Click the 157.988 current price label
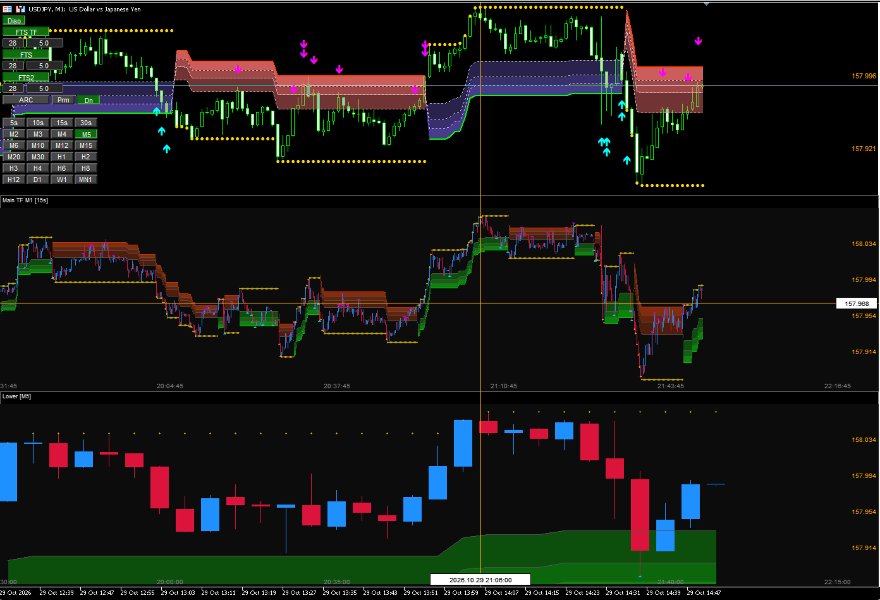880x600 pixels. (856, 304)
